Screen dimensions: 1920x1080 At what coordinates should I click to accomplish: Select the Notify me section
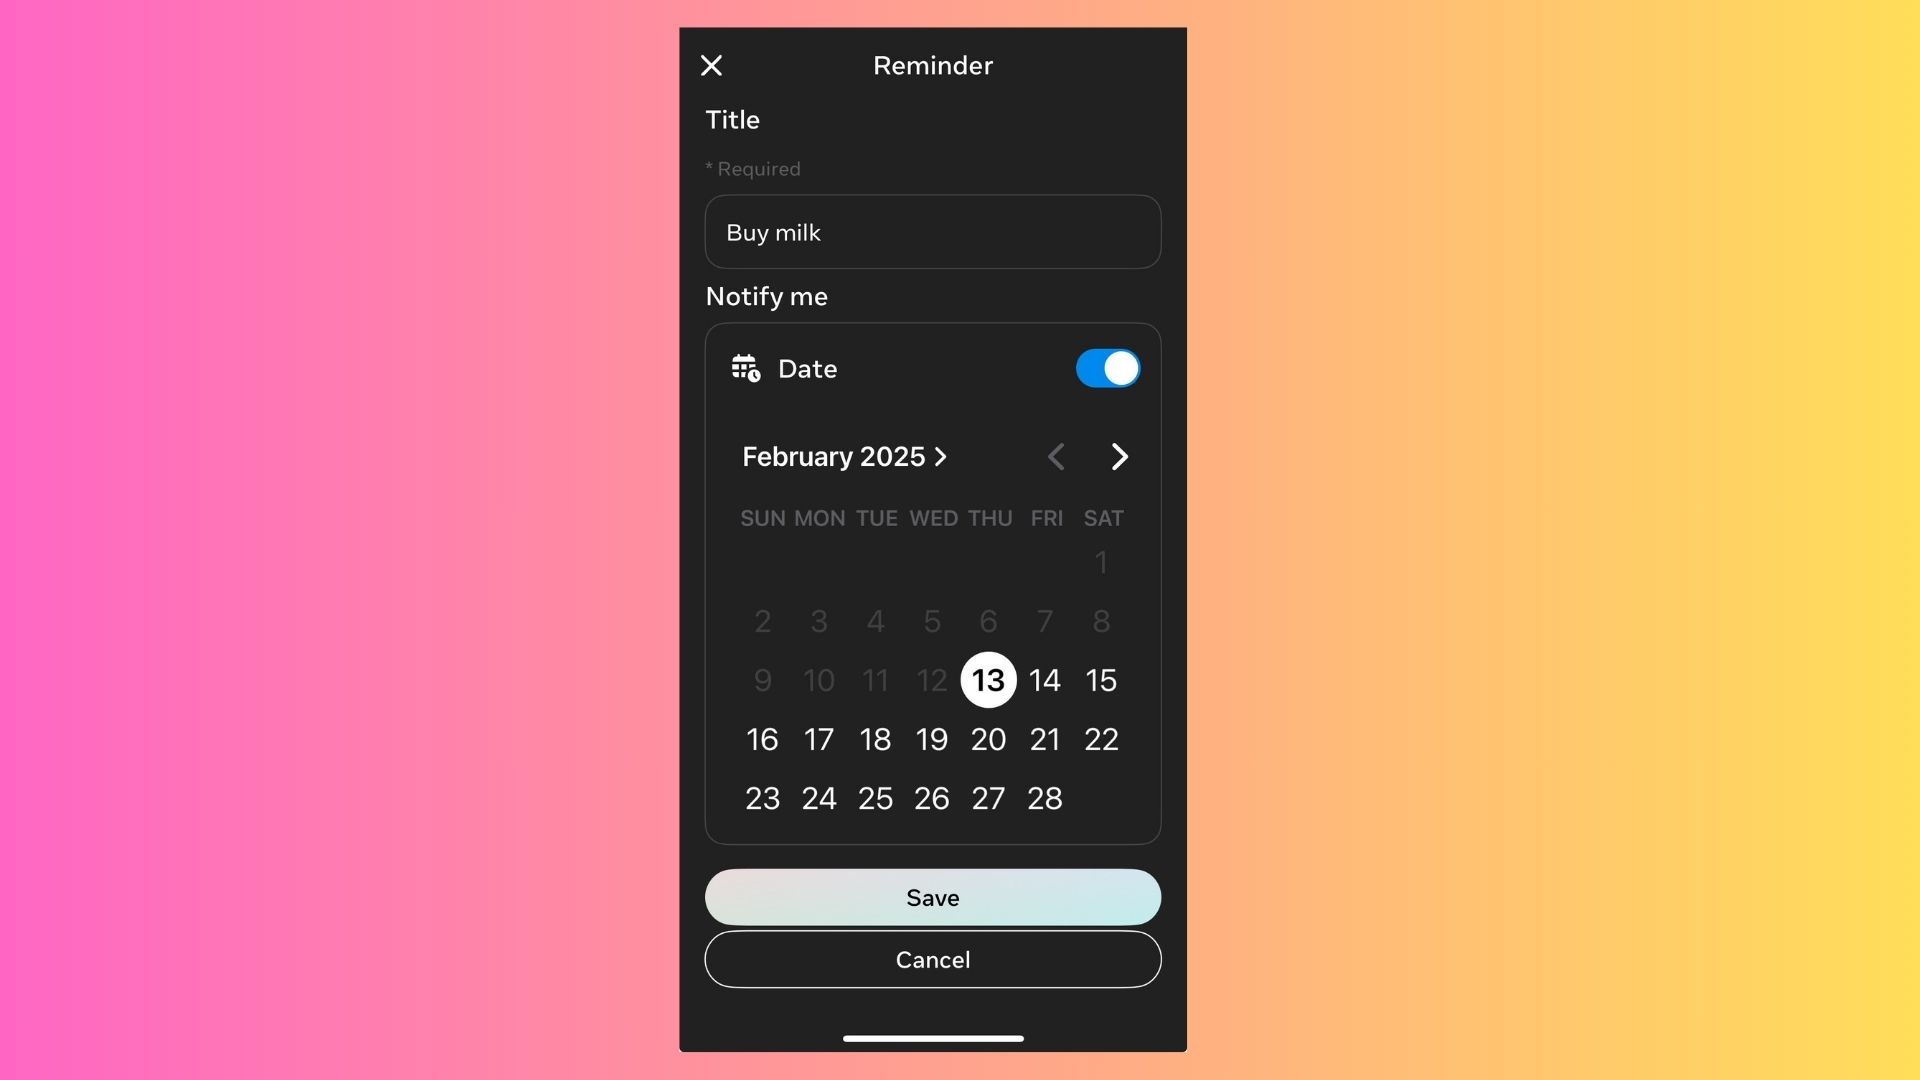[766, 293]
